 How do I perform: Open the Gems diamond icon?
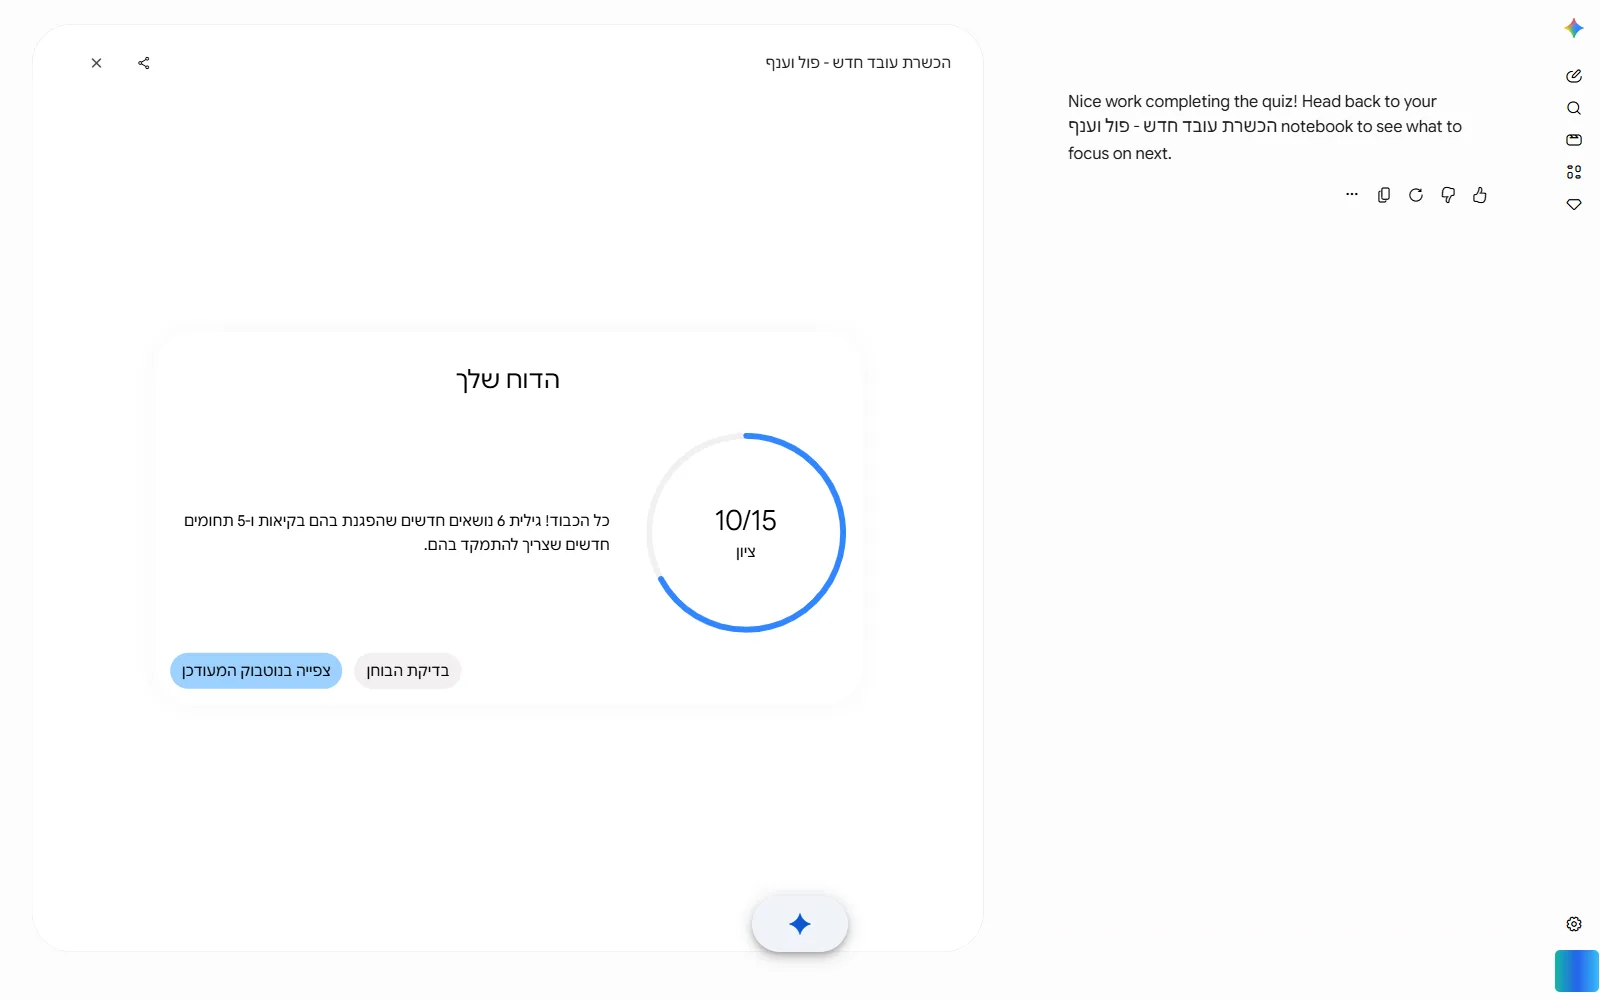coord(1574,204)
